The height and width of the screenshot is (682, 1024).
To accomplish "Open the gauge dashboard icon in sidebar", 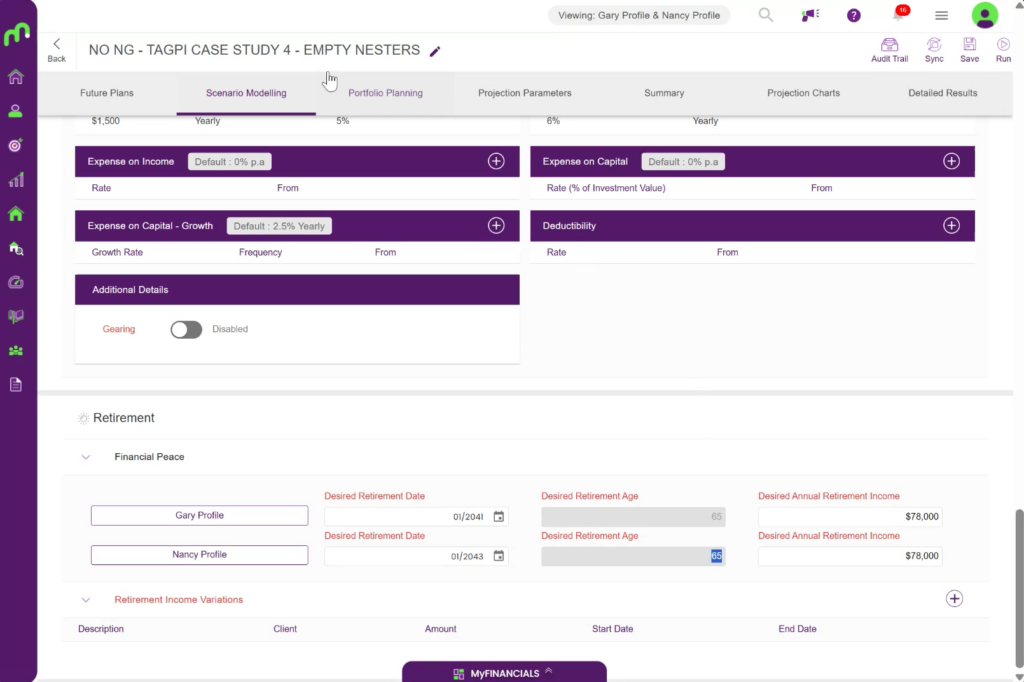I will point(16,282).
